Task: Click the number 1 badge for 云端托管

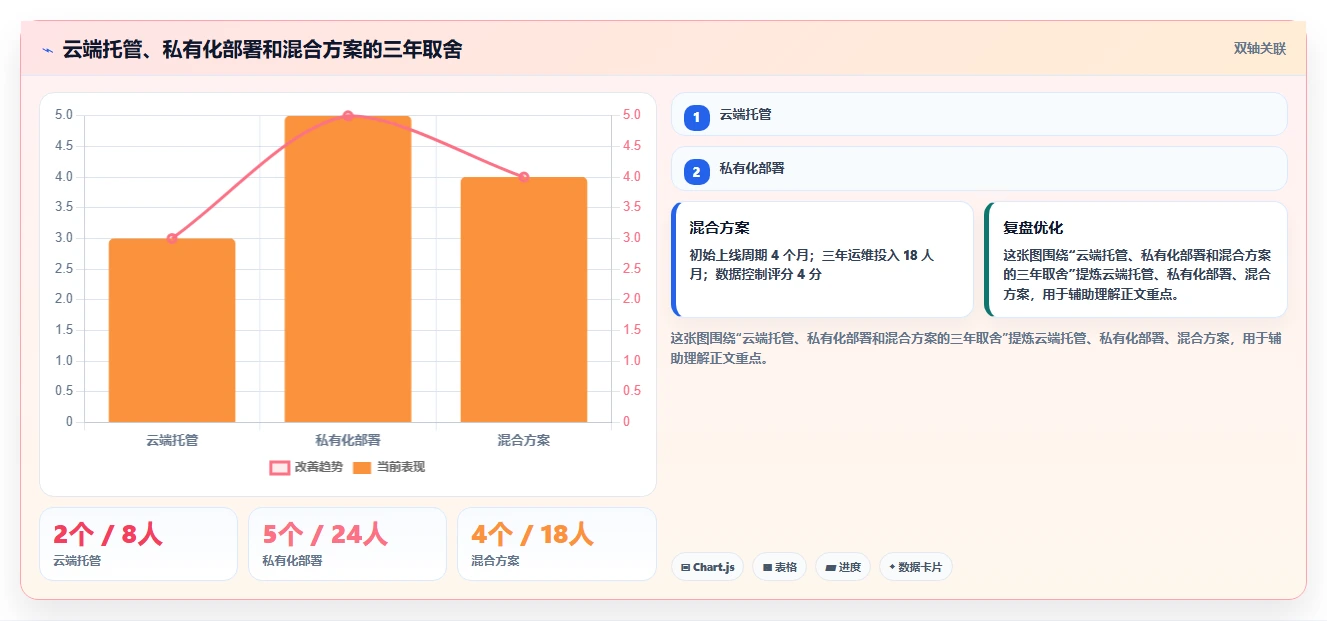Action: [x=697, y=116]
